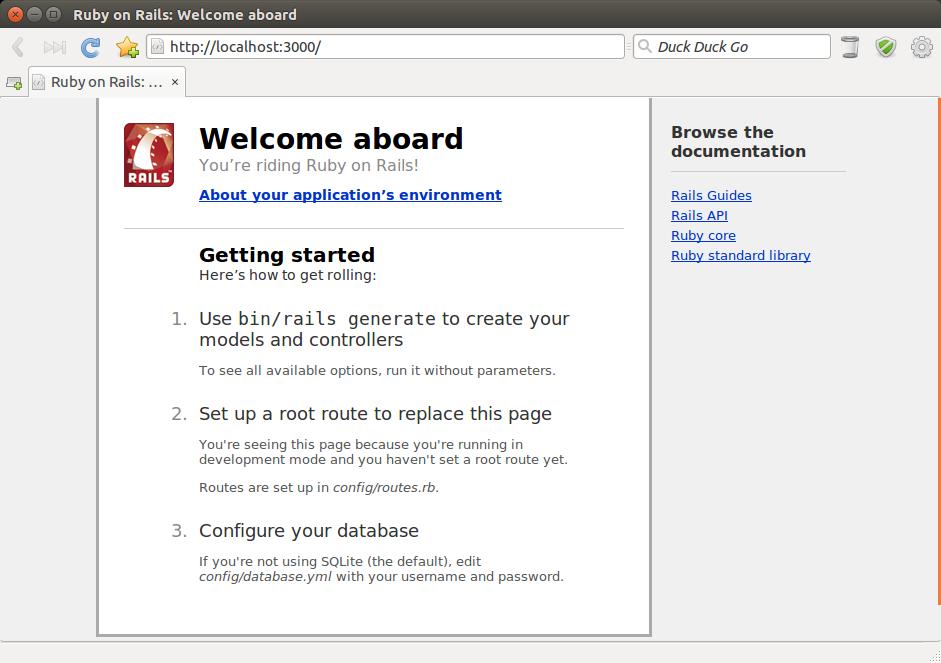Click 'To see all available options' sentence
The image size is (941, 663).
[x=377, y=371]
